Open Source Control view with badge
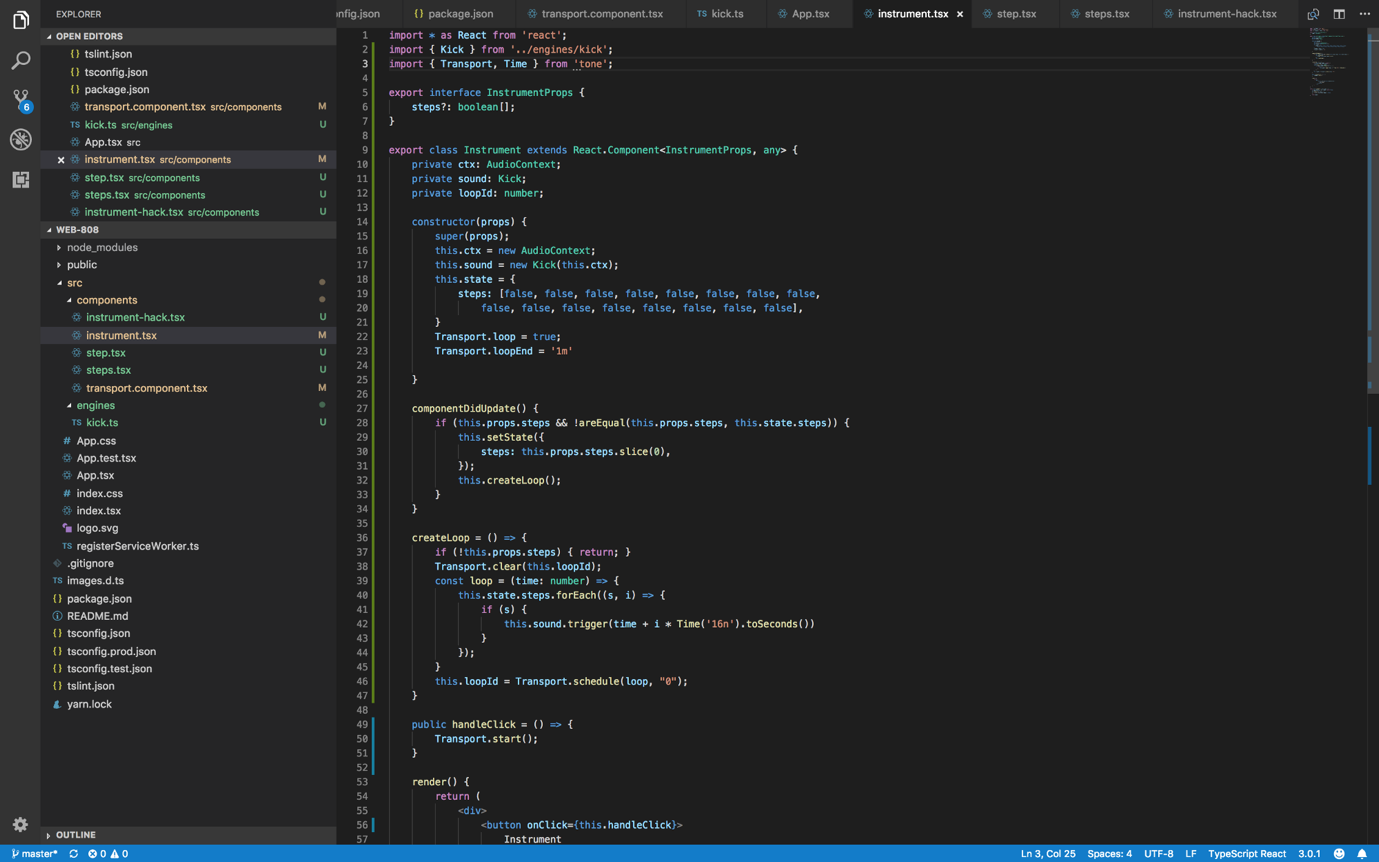Viewport: 1379px width, 862px height. (x=20, y=100)
